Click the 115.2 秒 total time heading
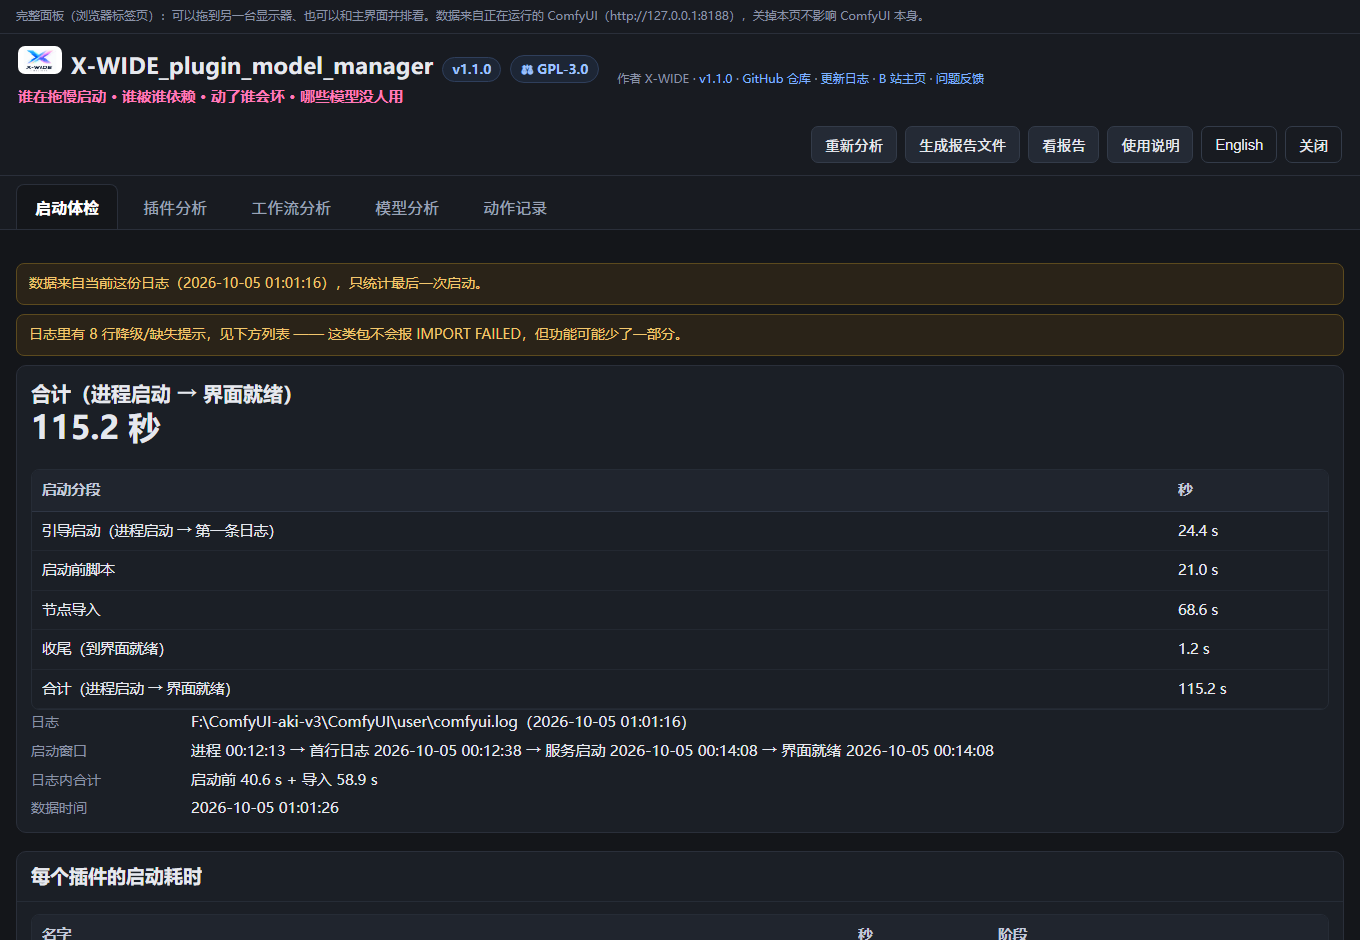The width and height of the screenshot is (1360, 940). point(96,428)
